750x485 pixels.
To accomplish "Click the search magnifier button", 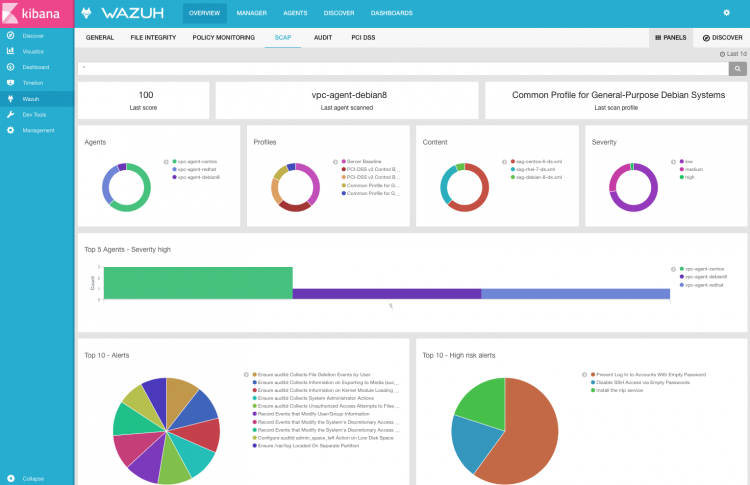I will [x=738, y=68].
